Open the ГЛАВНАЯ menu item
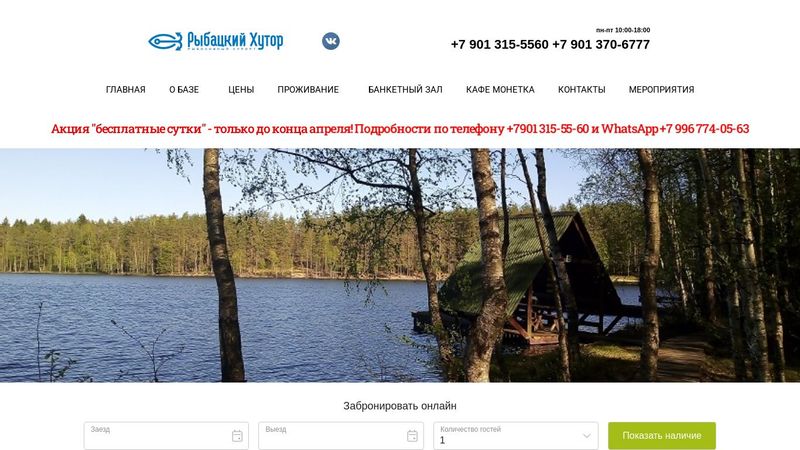 pyautogui.click(x=126, y=89)
